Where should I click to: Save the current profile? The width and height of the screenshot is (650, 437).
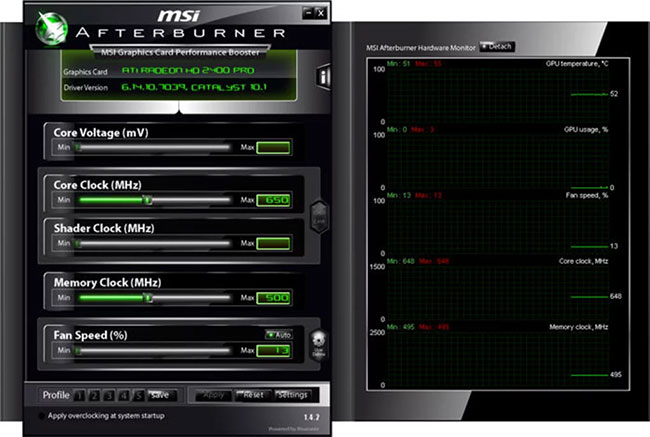tap(162, 396)
